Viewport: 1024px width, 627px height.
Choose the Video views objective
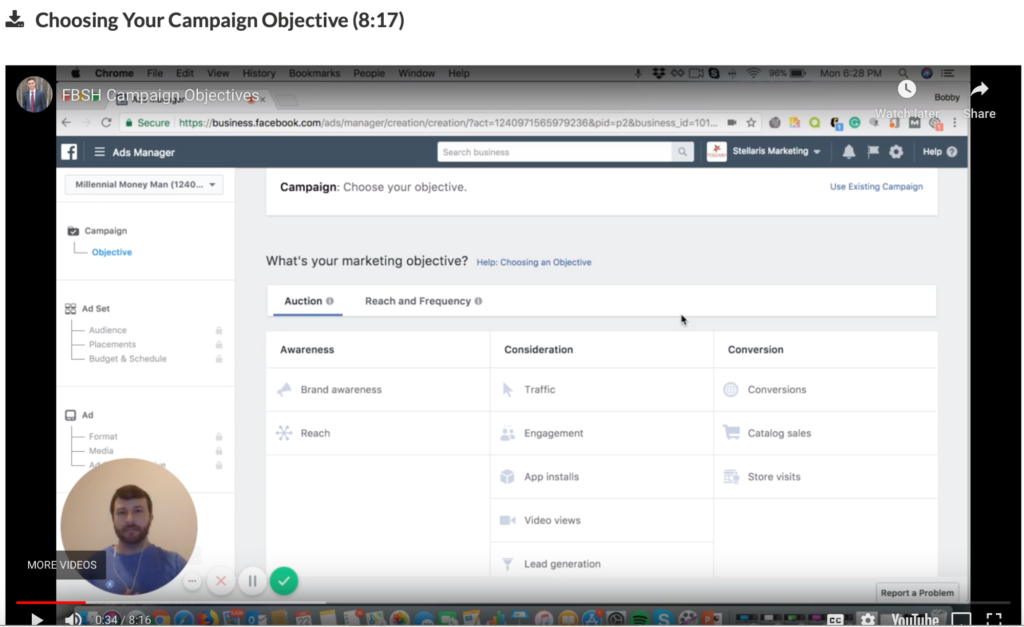tap(601, 521)
